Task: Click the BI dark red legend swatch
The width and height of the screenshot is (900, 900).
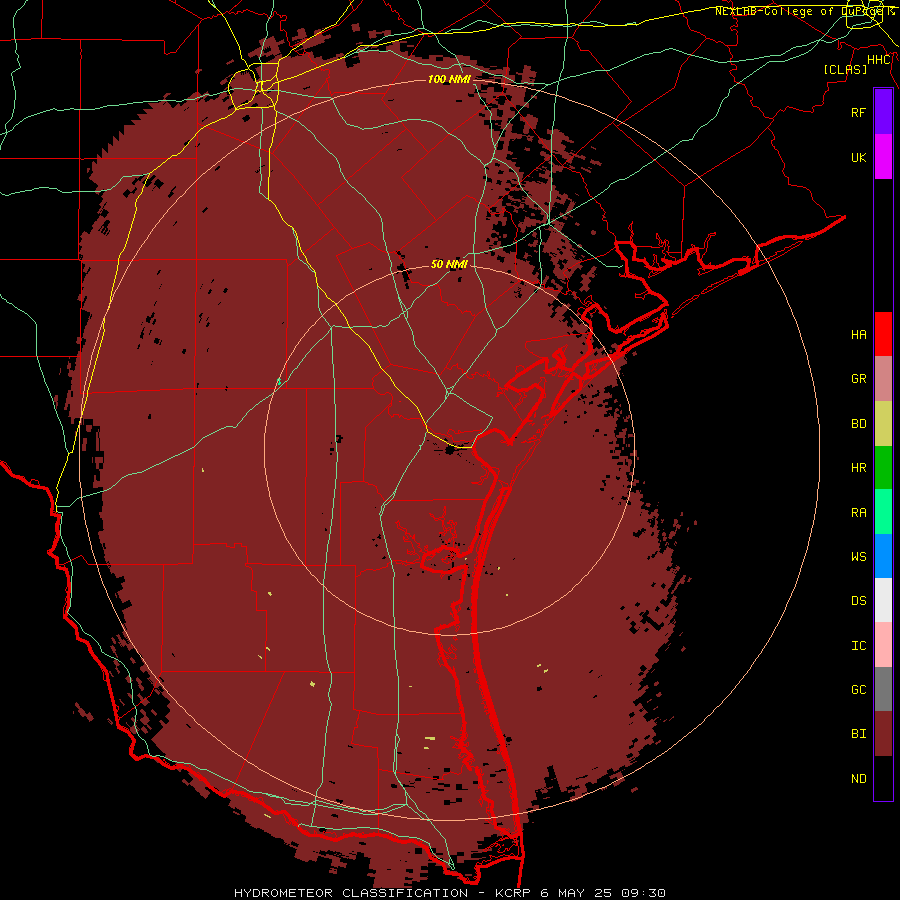Action: pos(883,734)
